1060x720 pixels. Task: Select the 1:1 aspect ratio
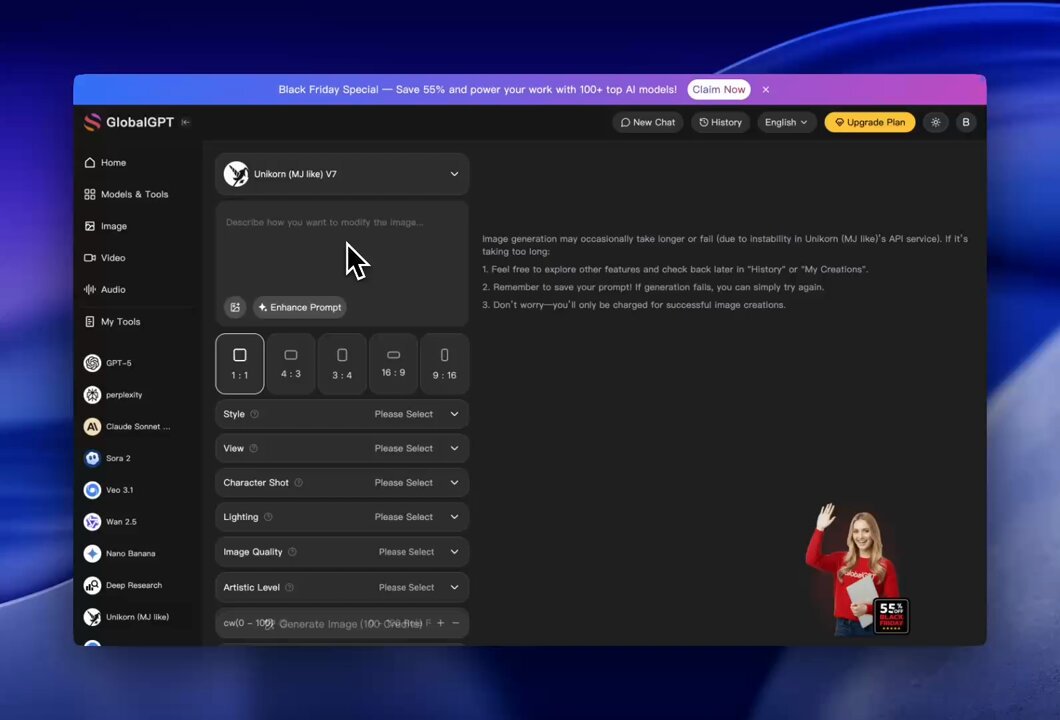pos(240,364)
